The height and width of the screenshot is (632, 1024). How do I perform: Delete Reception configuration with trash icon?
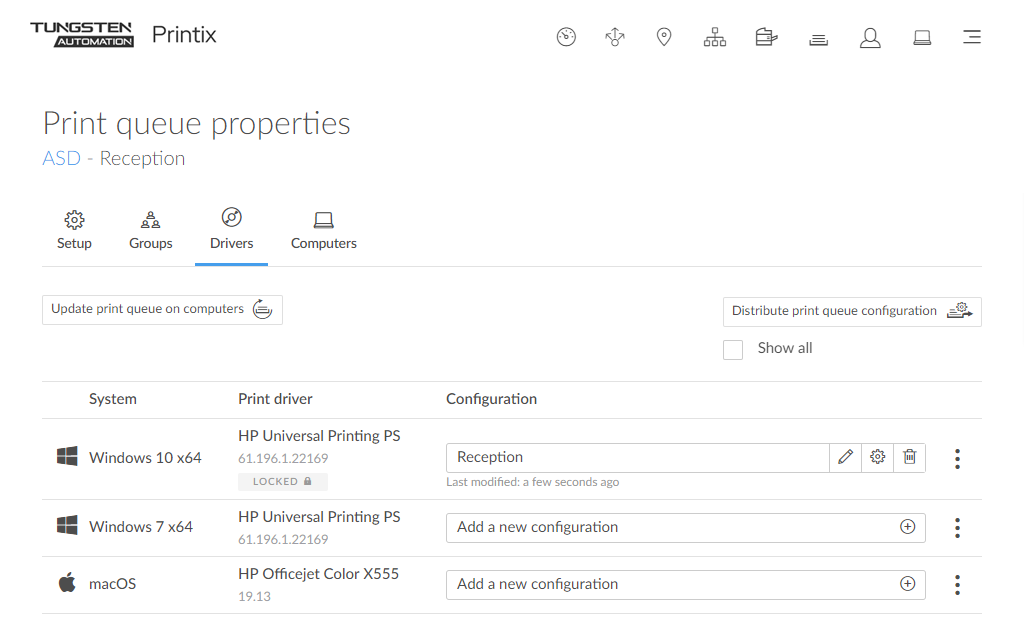tap(909, 457)
